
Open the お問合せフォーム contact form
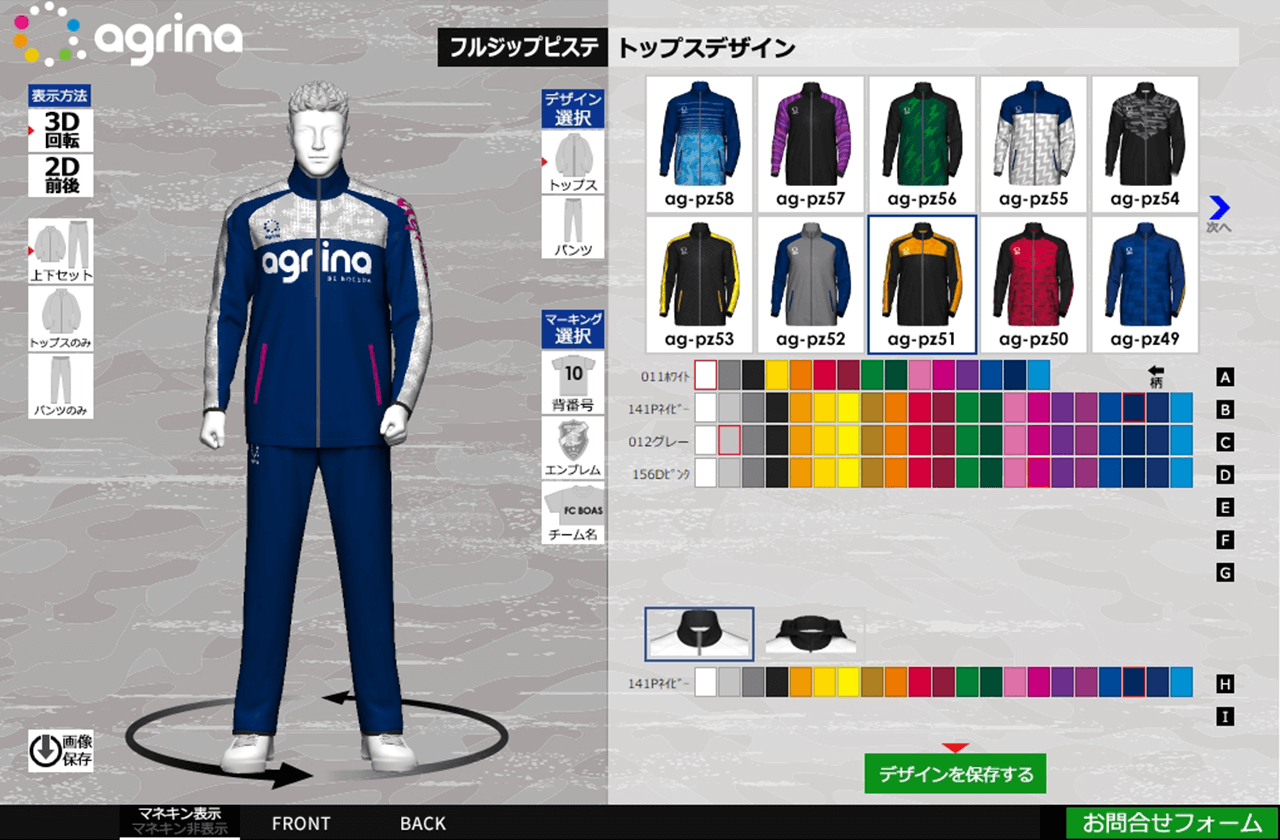point(1173,823)
